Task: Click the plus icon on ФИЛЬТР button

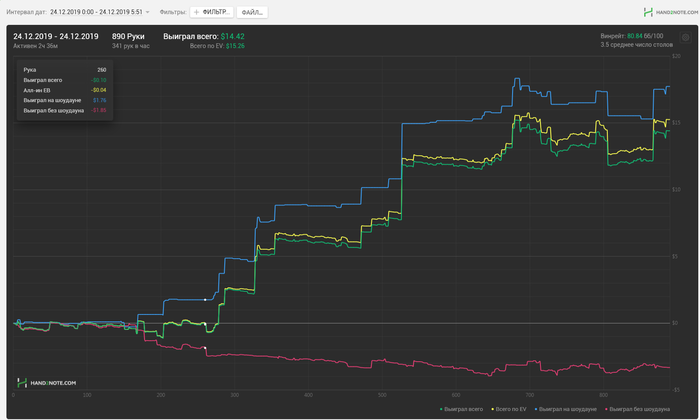Action: (196, 12)
